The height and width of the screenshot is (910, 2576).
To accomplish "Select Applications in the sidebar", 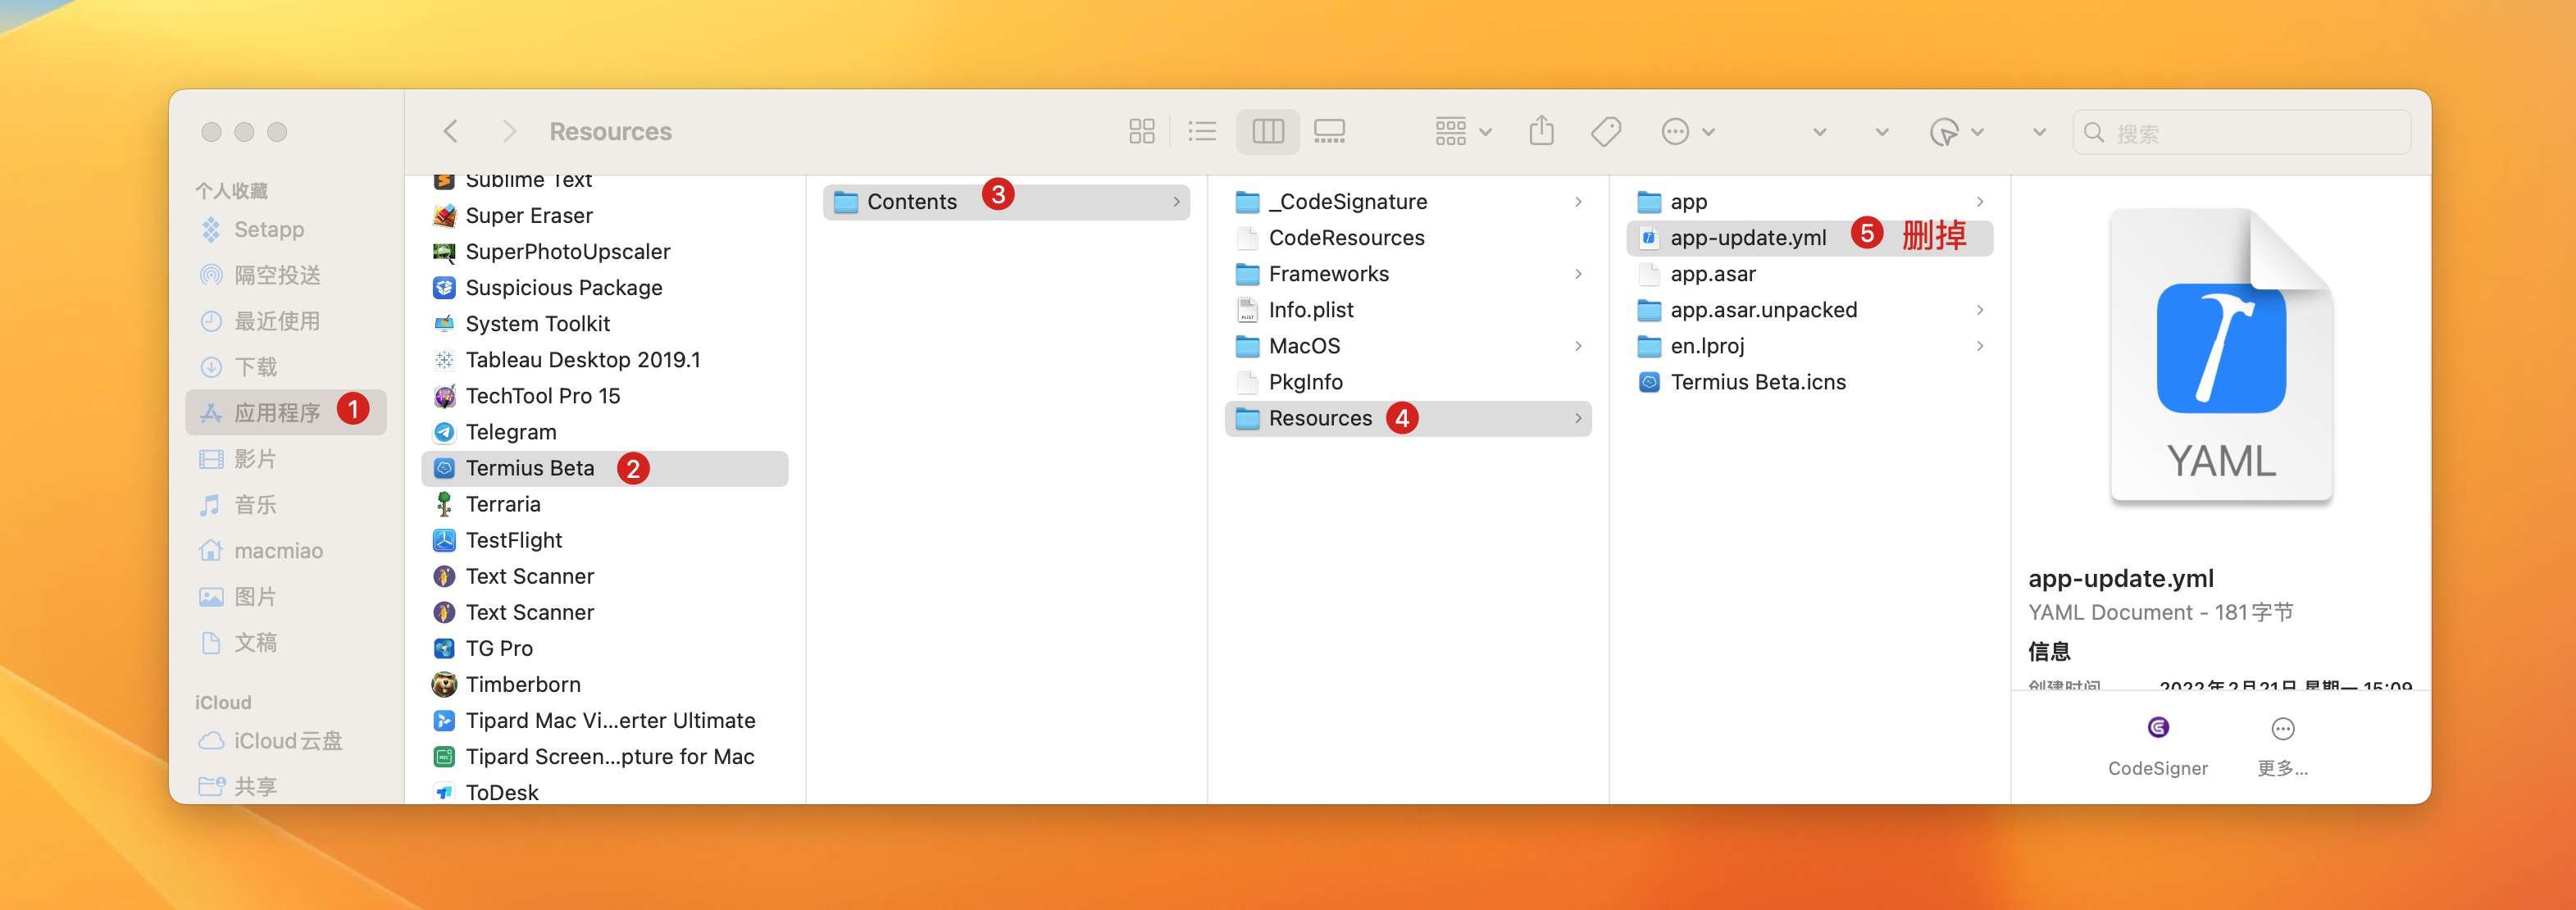I will click(x=277, y=413).
